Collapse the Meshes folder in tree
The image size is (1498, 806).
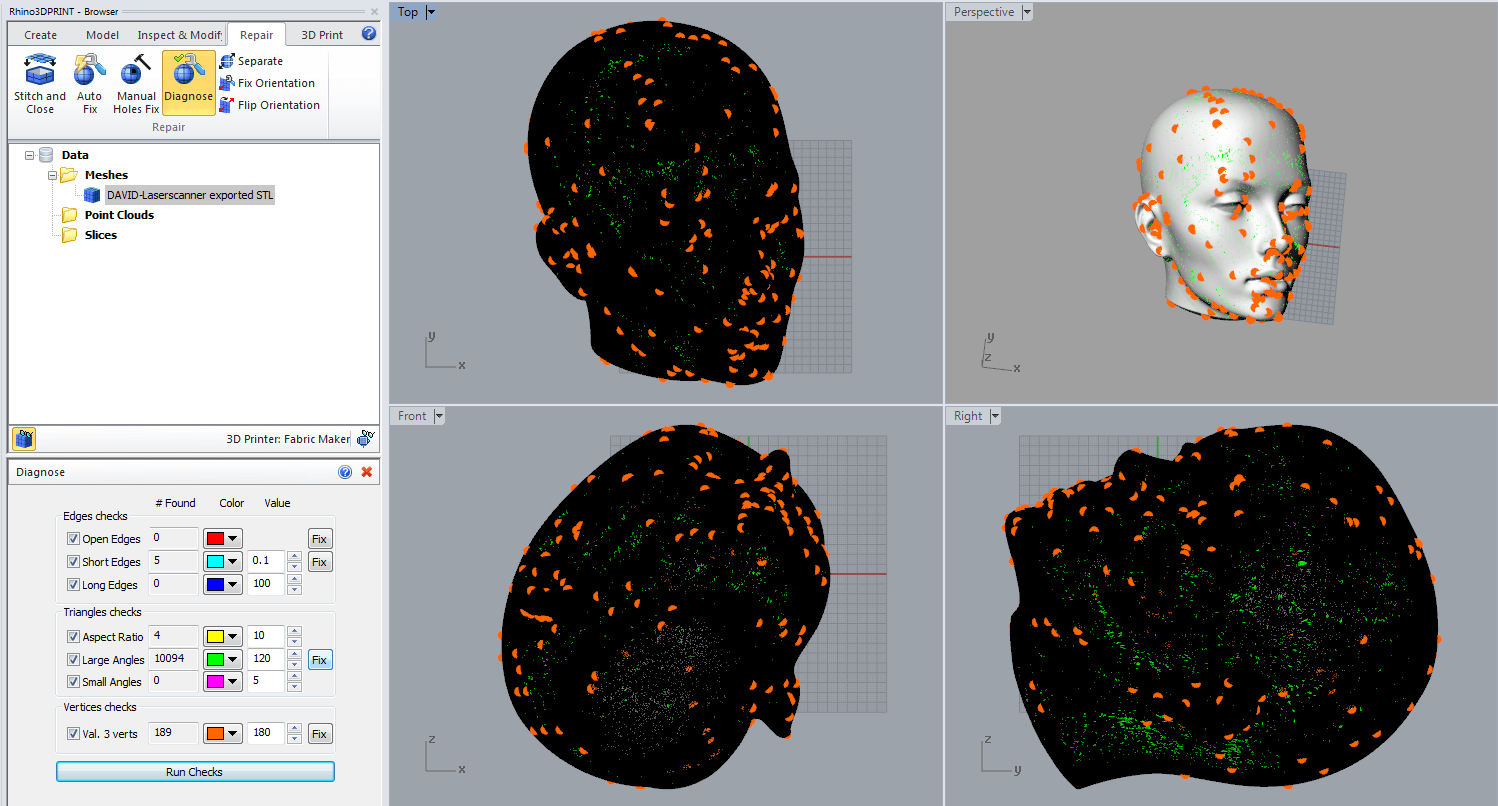(53, 175)
